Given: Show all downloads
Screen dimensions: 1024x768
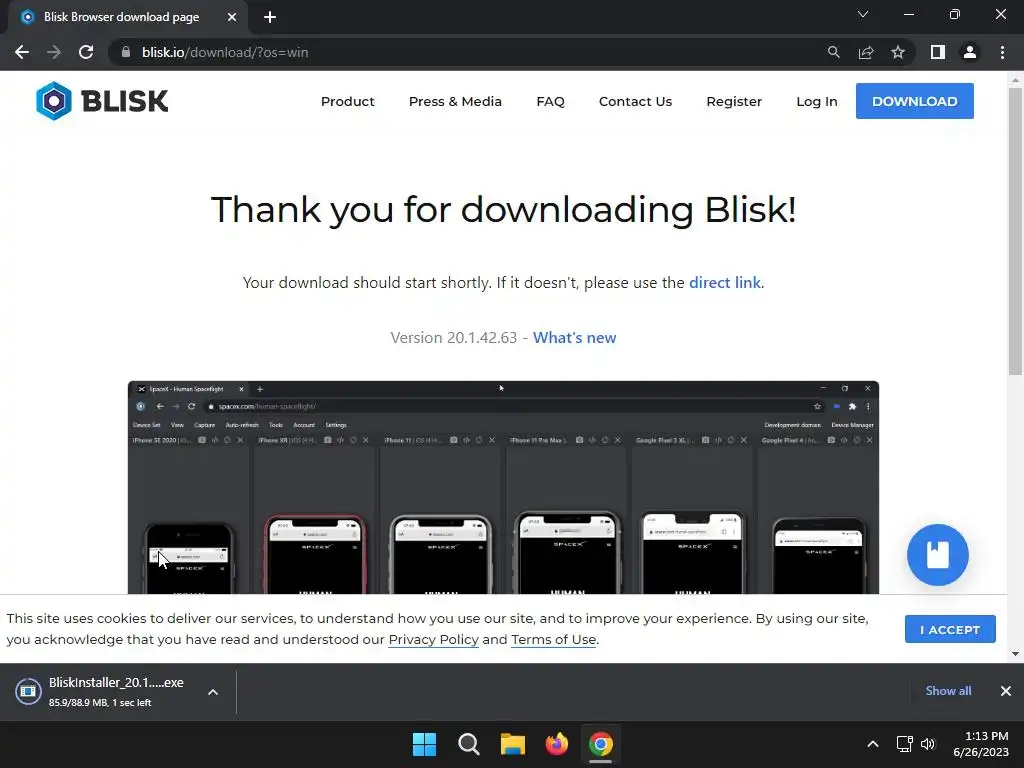Looking at the screenshot, I should 948,691.
